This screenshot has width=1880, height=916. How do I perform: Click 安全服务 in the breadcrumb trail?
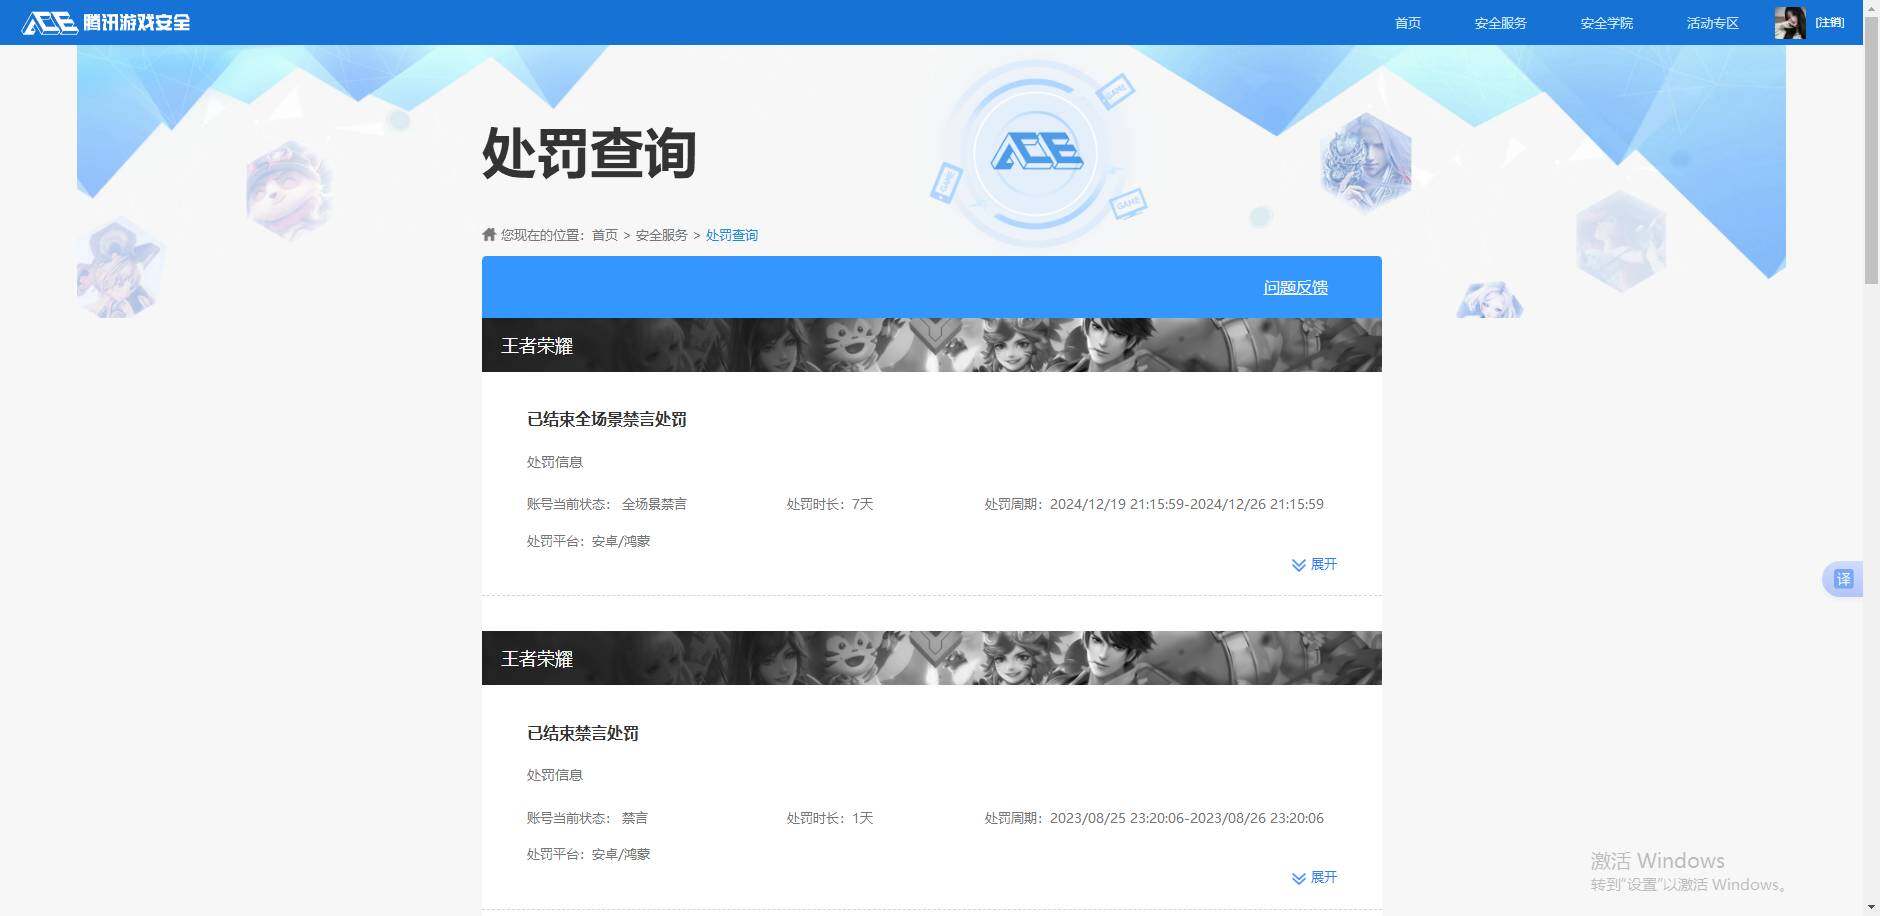663,235
